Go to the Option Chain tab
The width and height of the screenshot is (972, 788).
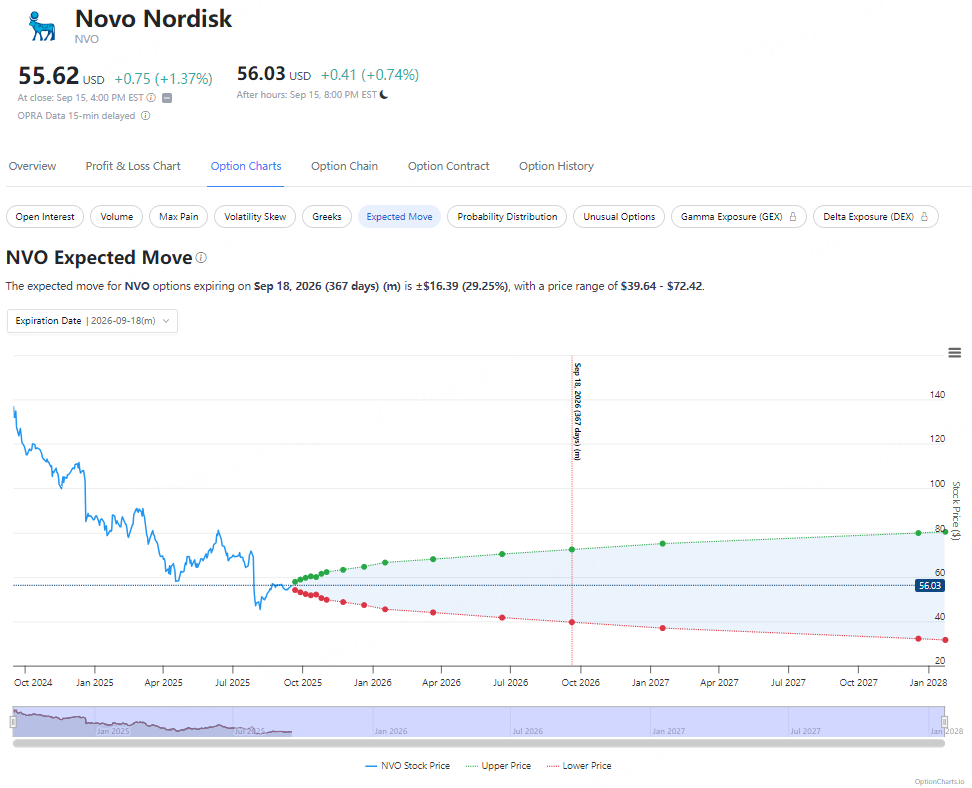click(x=345, y=166)
